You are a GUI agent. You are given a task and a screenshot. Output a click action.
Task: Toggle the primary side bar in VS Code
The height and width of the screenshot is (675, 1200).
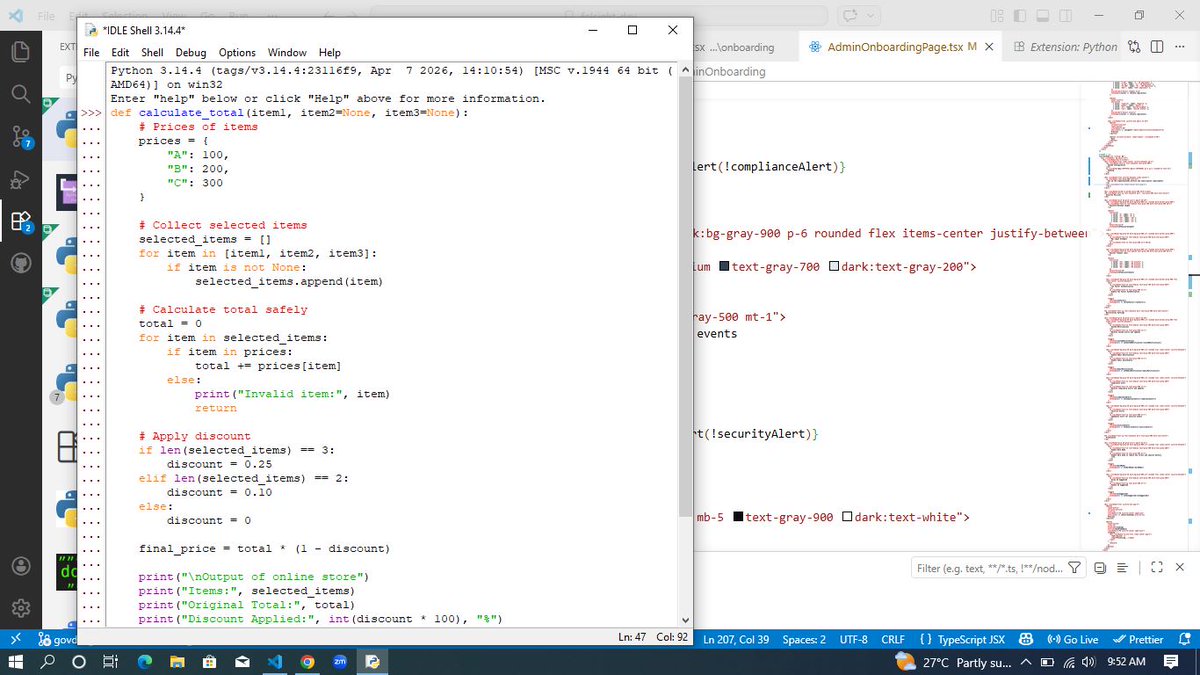click(1019, 16)
